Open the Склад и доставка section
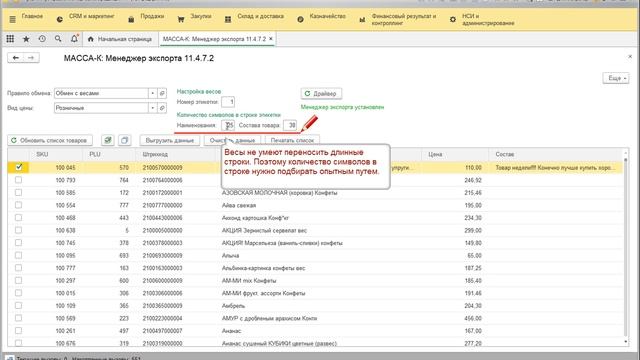640x360 pixels. 260,16
